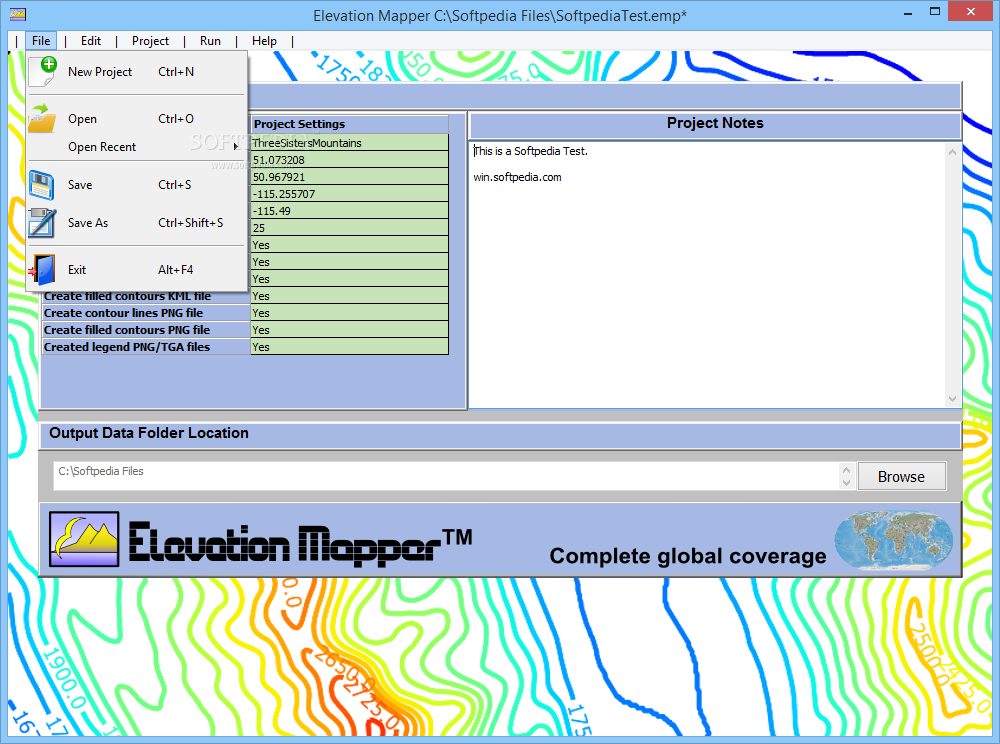Open the Help menu
This screenshot has width=1000, height=744.
pyautogui.click(x=264, y=41)
